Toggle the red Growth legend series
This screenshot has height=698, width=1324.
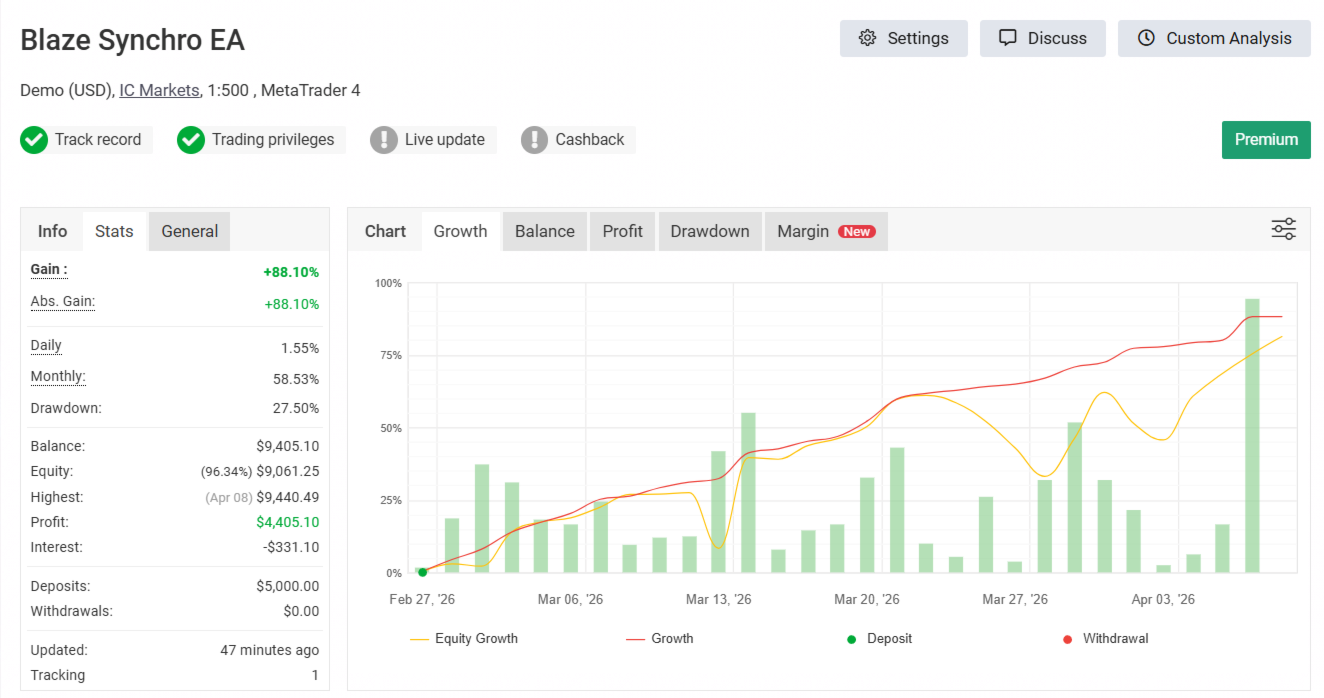pos(660,638)
